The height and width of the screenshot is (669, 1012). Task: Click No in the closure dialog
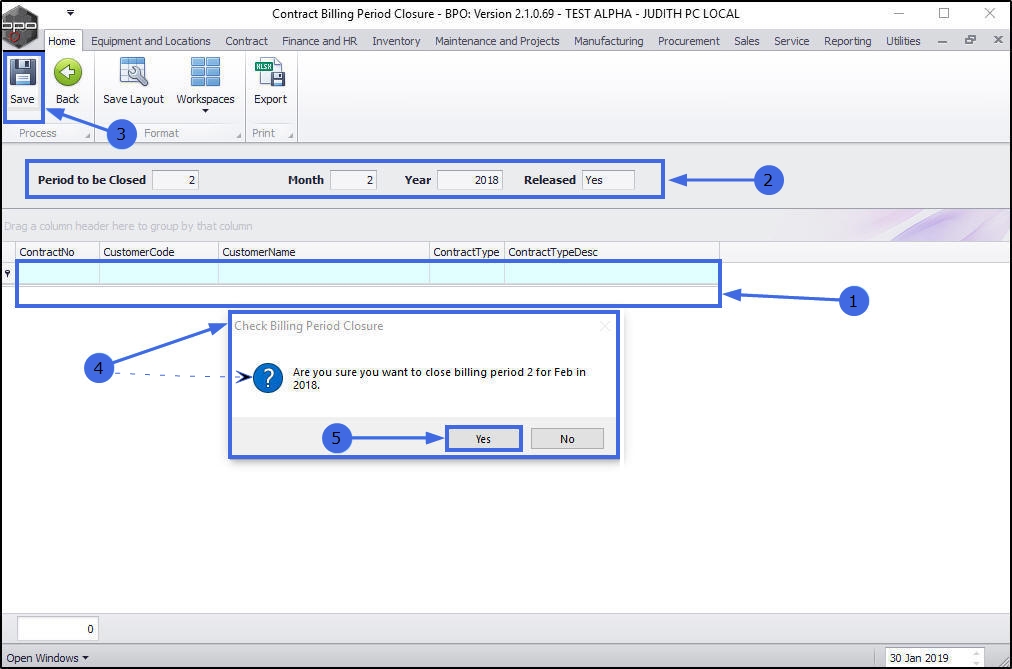click(567, 439)
